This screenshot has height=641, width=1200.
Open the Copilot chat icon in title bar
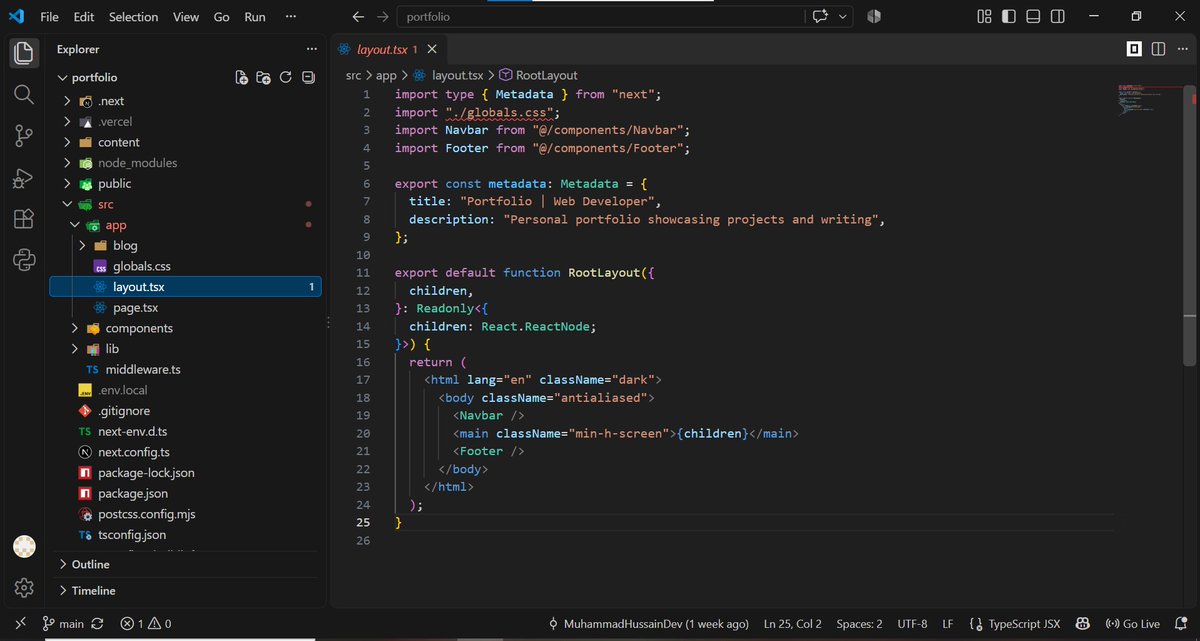click(x=821, y=16)
